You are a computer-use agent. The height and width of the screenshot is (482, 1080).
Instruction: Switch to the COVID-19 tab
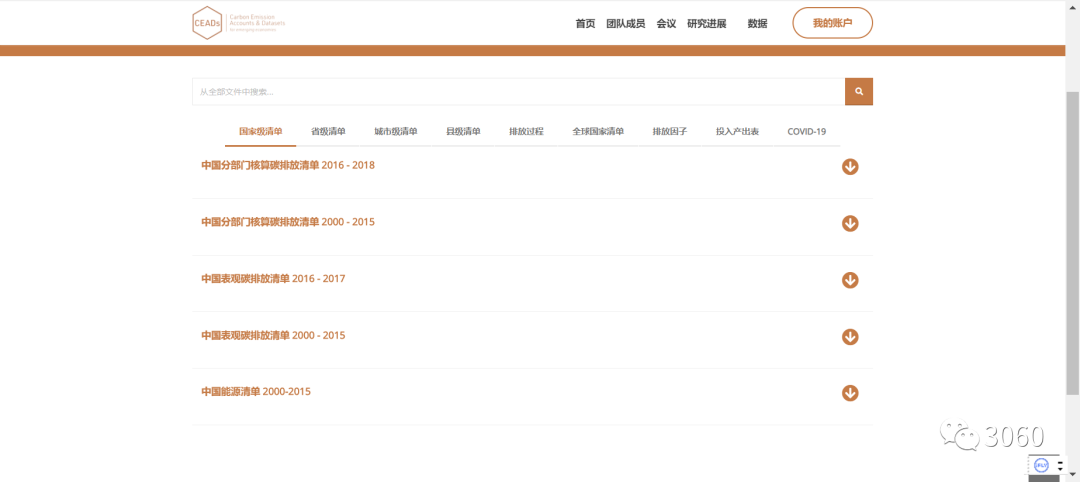[807, 132]
